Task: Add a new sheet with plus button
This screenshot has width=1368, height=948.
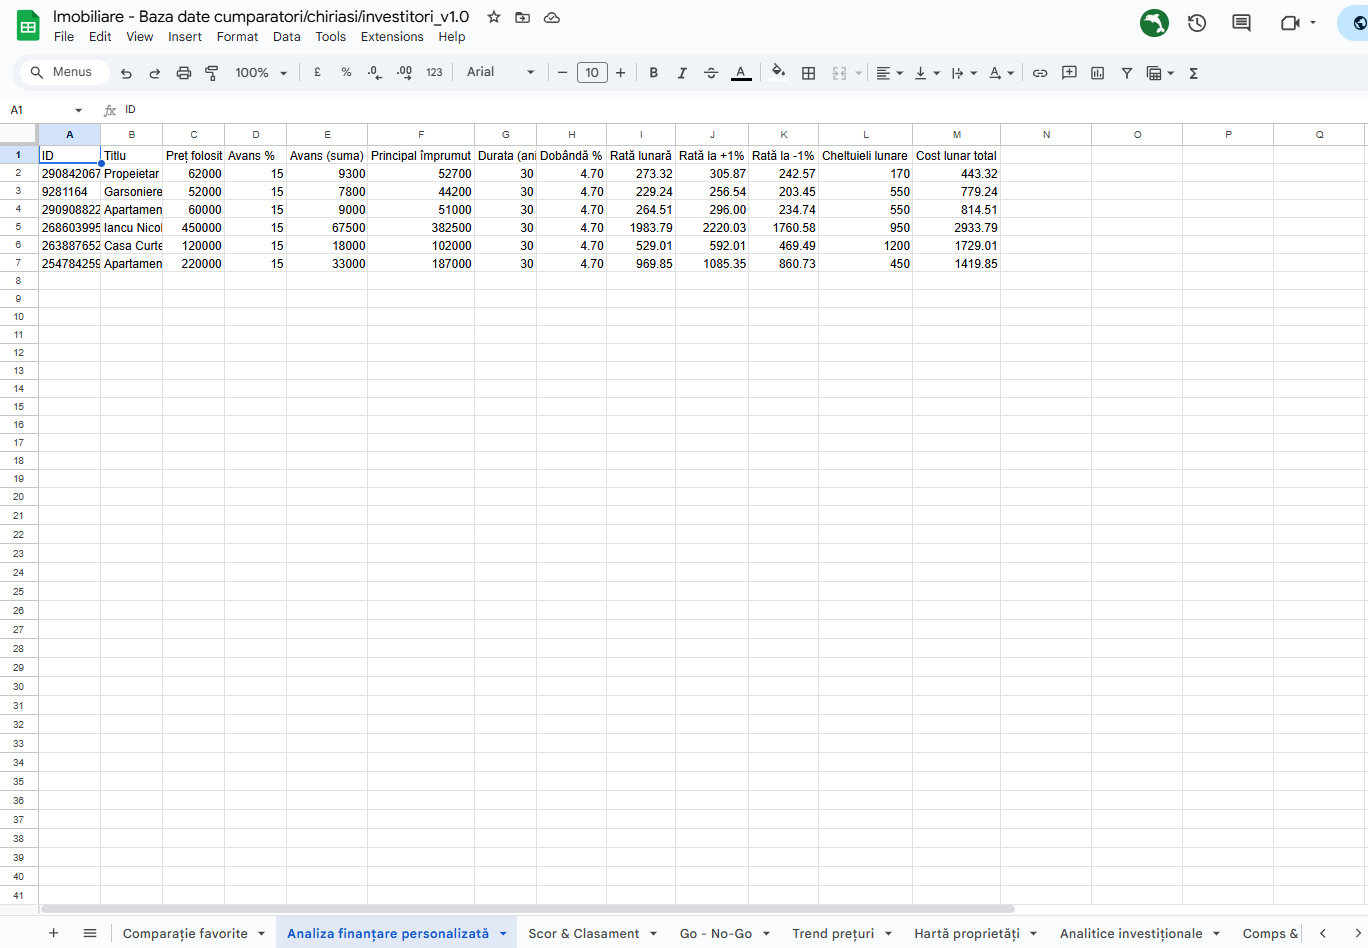Action: pos(54,933)
